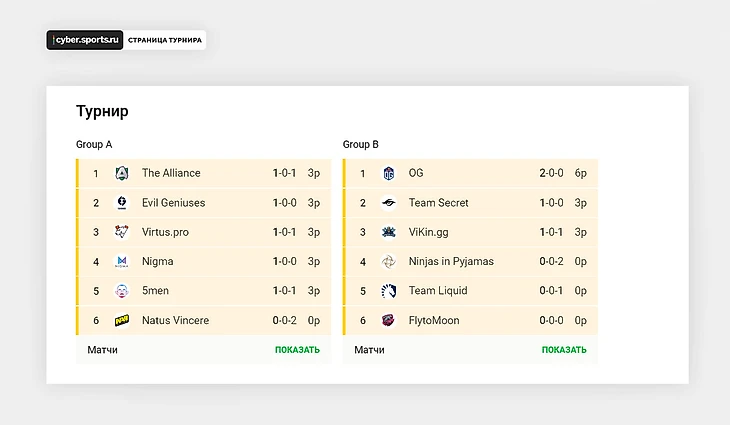Show Group B matches via ПОКАЗАТЬ
The height and width of the screenshot is (425, 730).
click(x=564, y=350)
